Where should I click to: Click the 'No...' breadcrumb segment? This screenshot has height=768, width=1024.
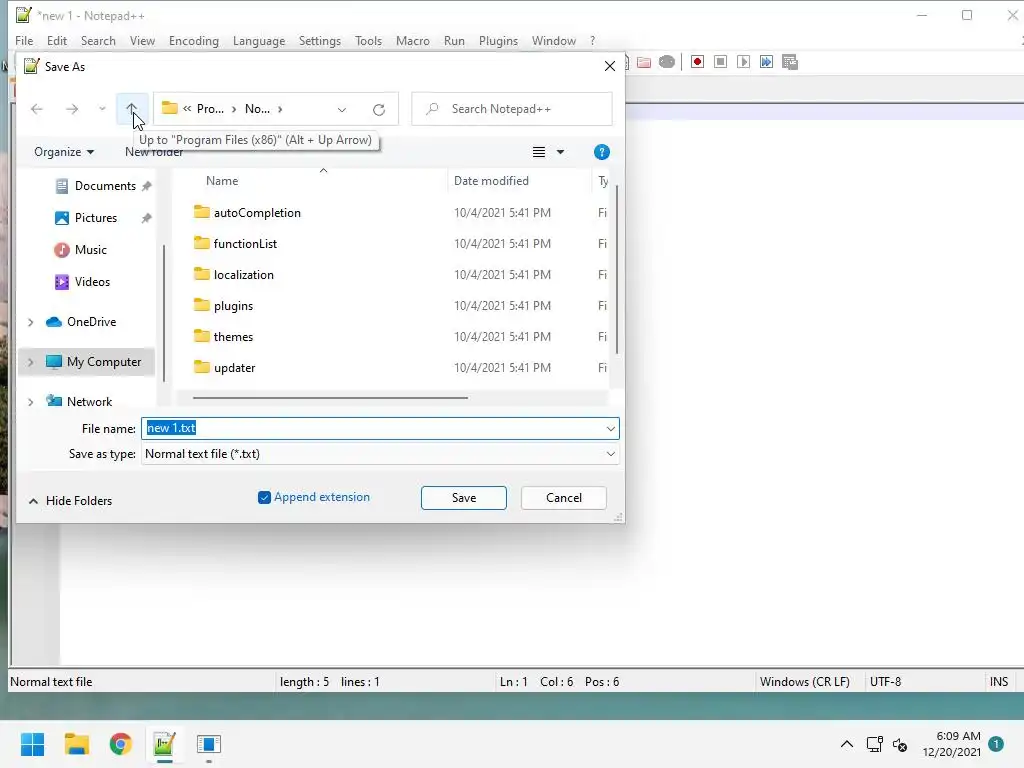click(x=257, y=109)
